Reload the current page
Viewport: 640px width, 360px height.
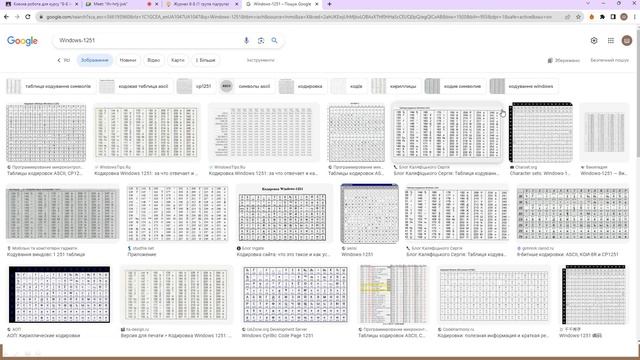point(28,17)
